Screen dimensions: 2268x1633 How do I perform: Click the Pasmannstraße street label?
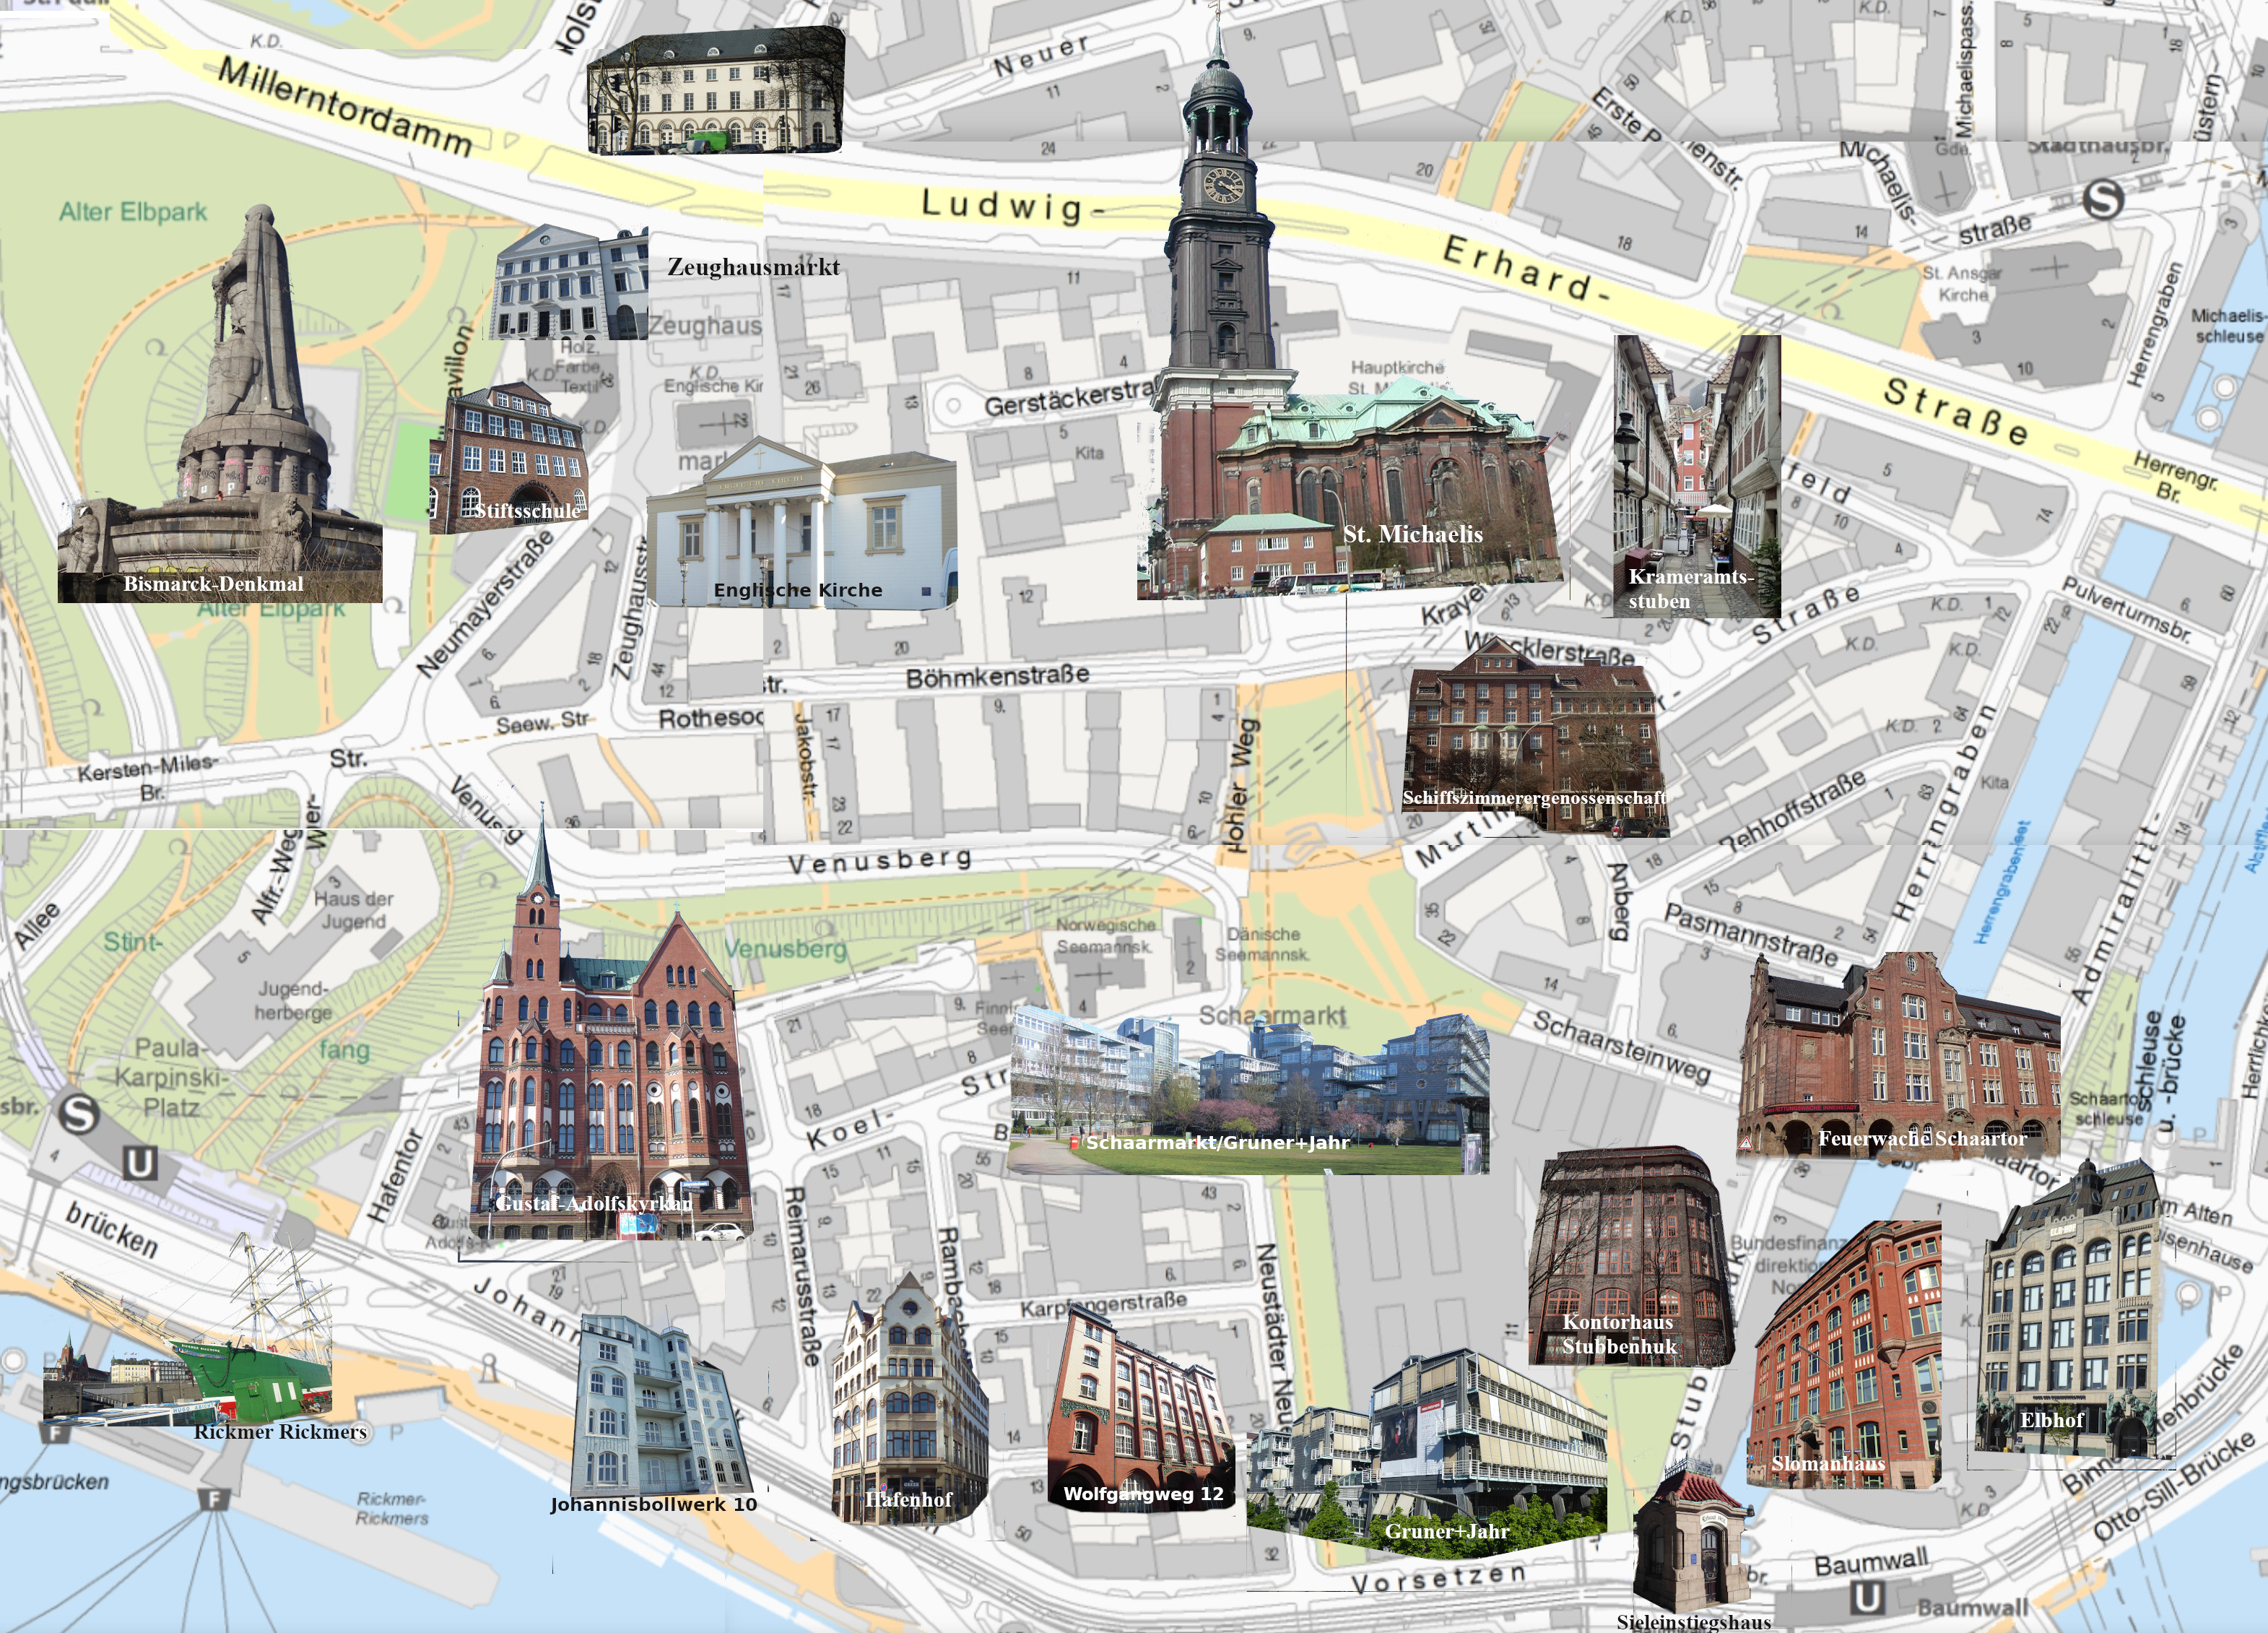[x=1750, y=935]
